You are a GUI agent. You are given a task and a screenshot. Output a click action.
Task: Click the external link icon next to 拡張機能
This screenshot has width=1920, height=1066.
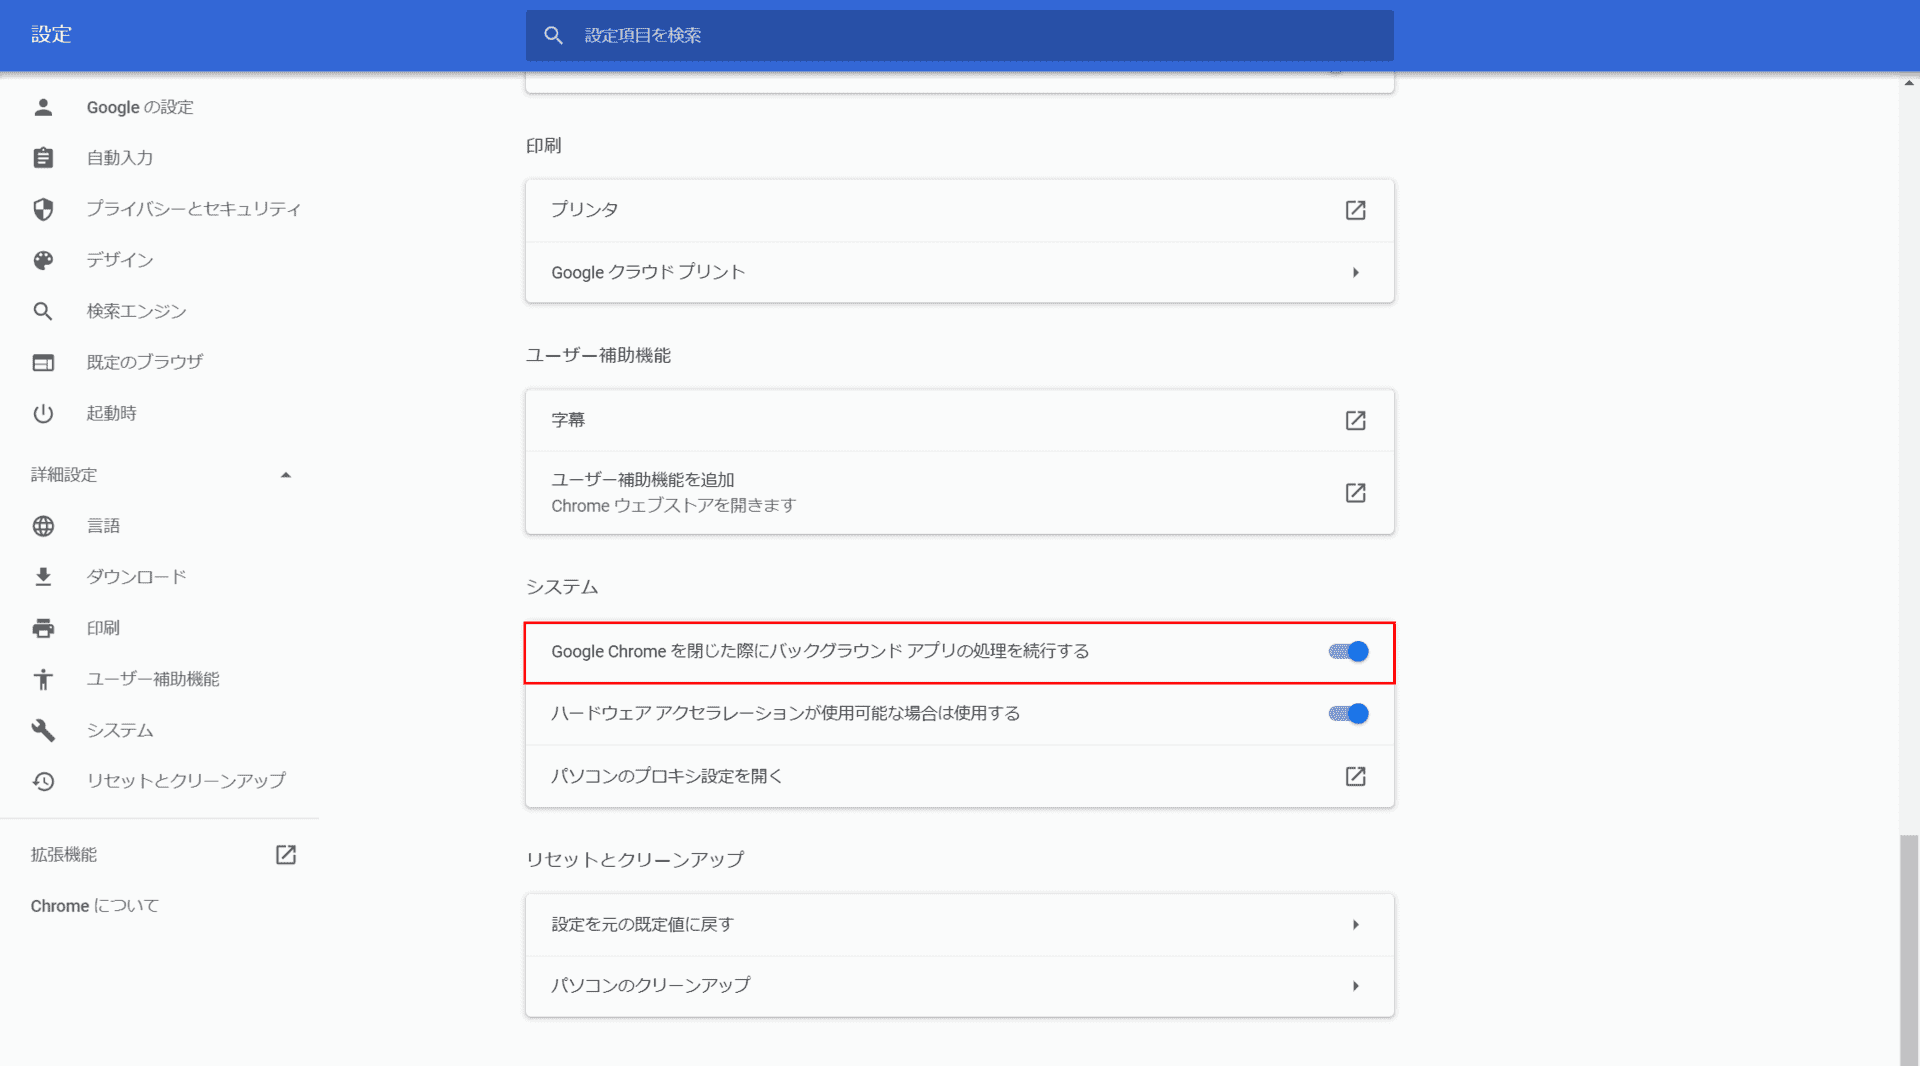tap(286, 854)
